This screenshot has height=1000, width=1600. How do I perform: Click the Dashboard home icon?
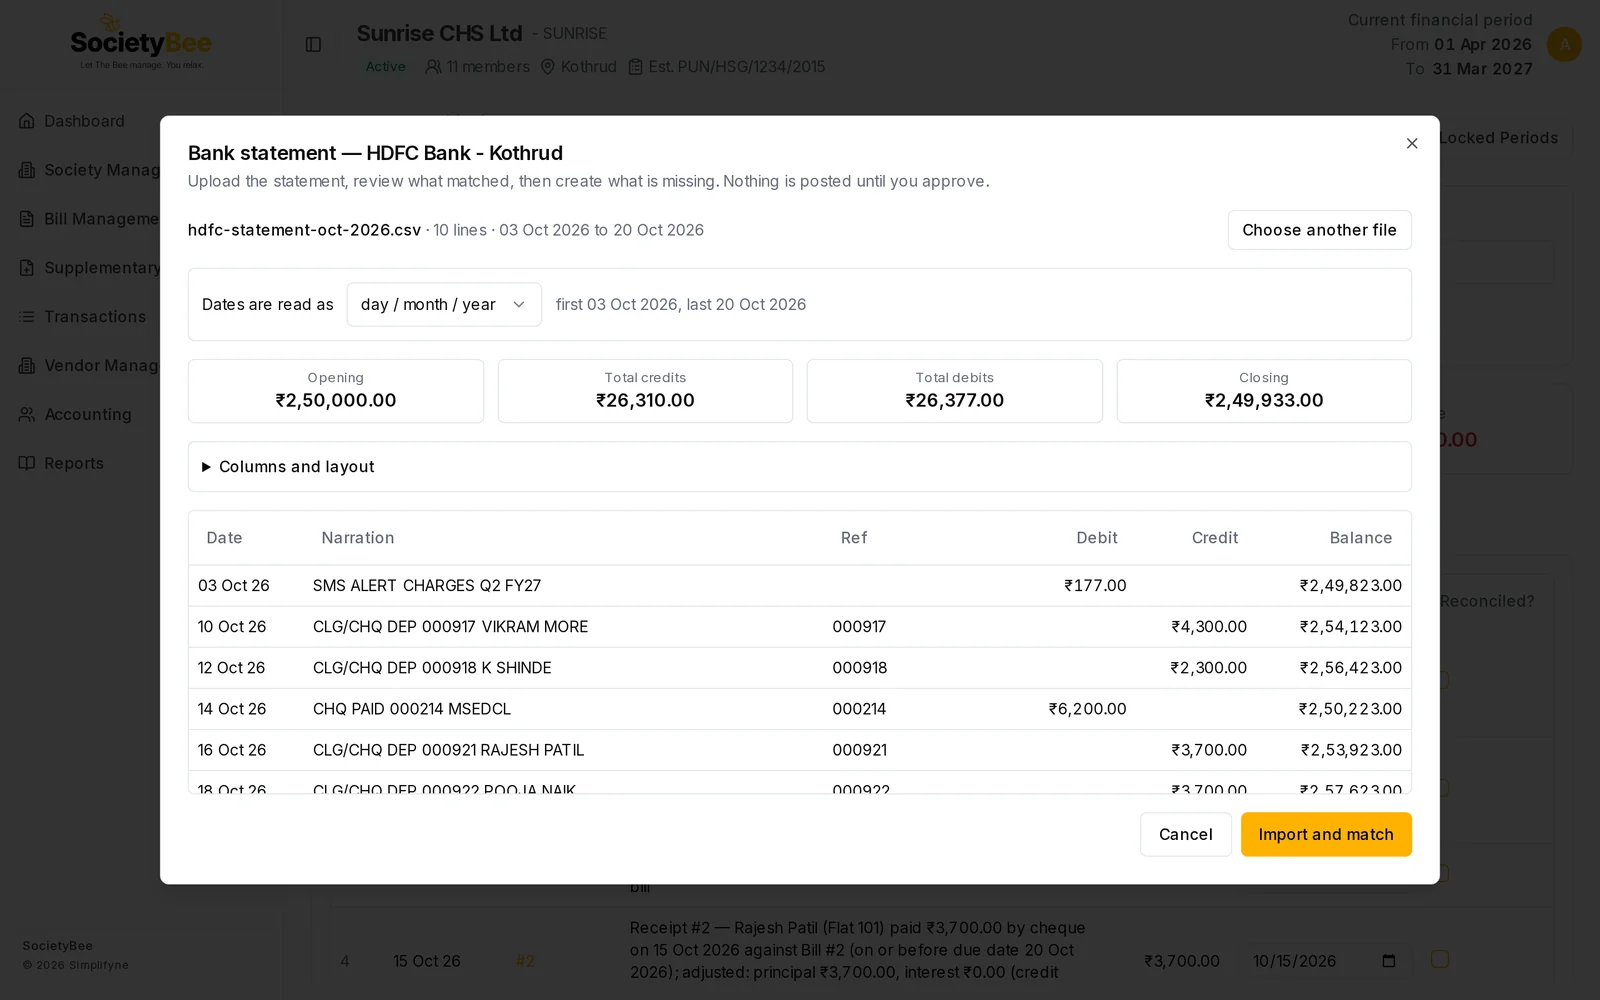coord(27,121)
